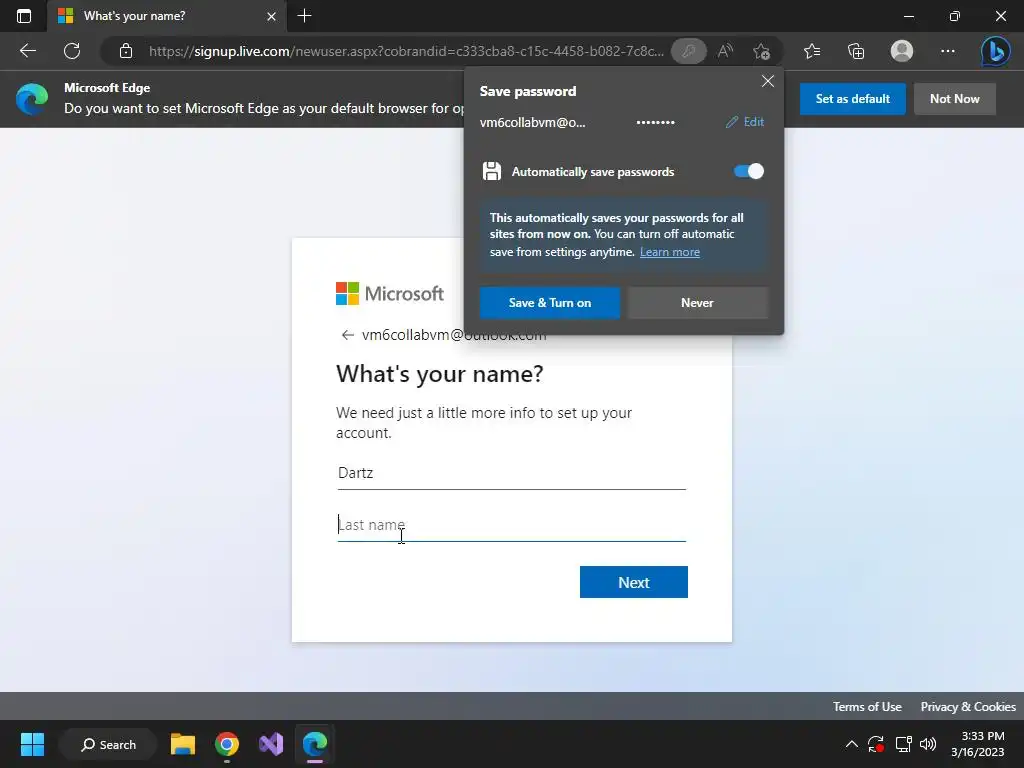Image resolution: width=1024 pixels, height=768 pixels.
Task: Open the Read aloud icon
Action: click(725, 51)
